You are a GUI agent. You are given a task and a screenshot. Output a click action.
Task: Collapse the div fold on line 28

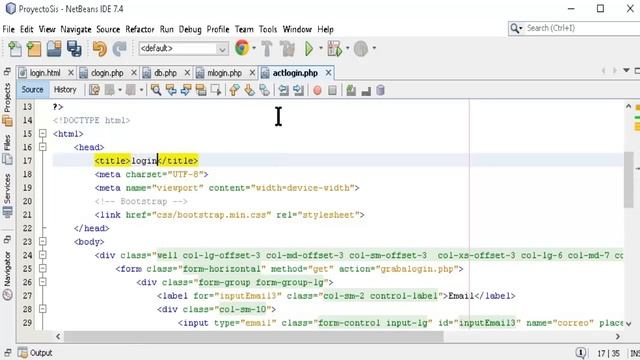(42, 309)
